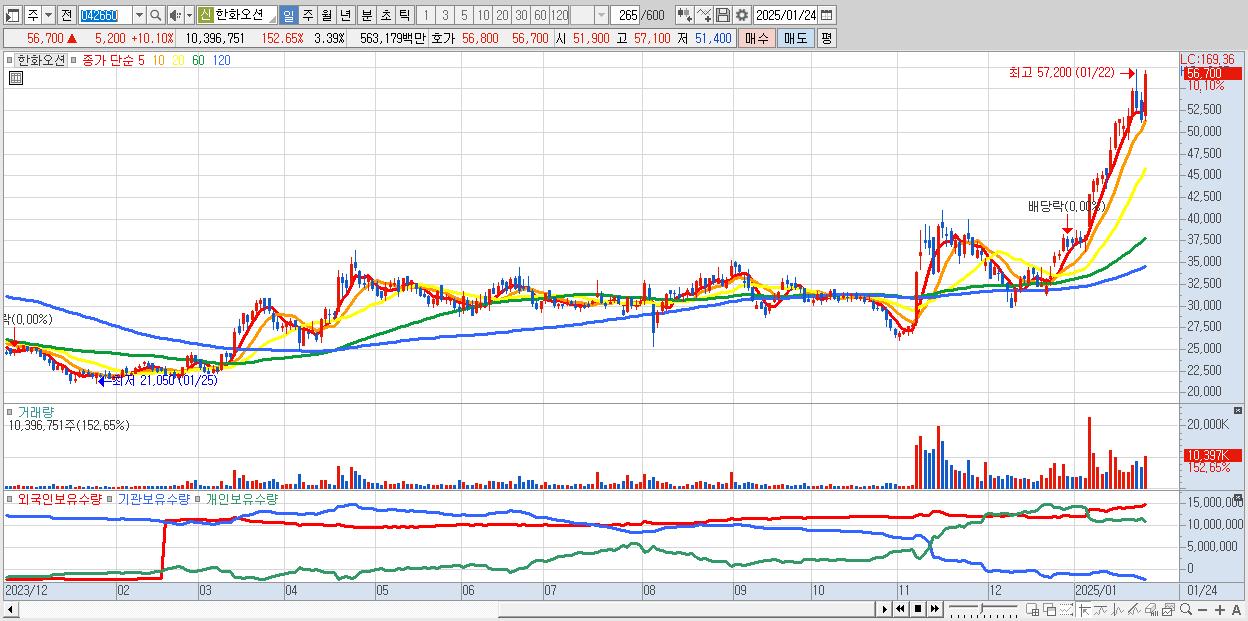This screenshot has width=1248, height=621.
Task: Click the 종가 단순 moving average label
Action: pyautogui.click(x=108, y=60)
